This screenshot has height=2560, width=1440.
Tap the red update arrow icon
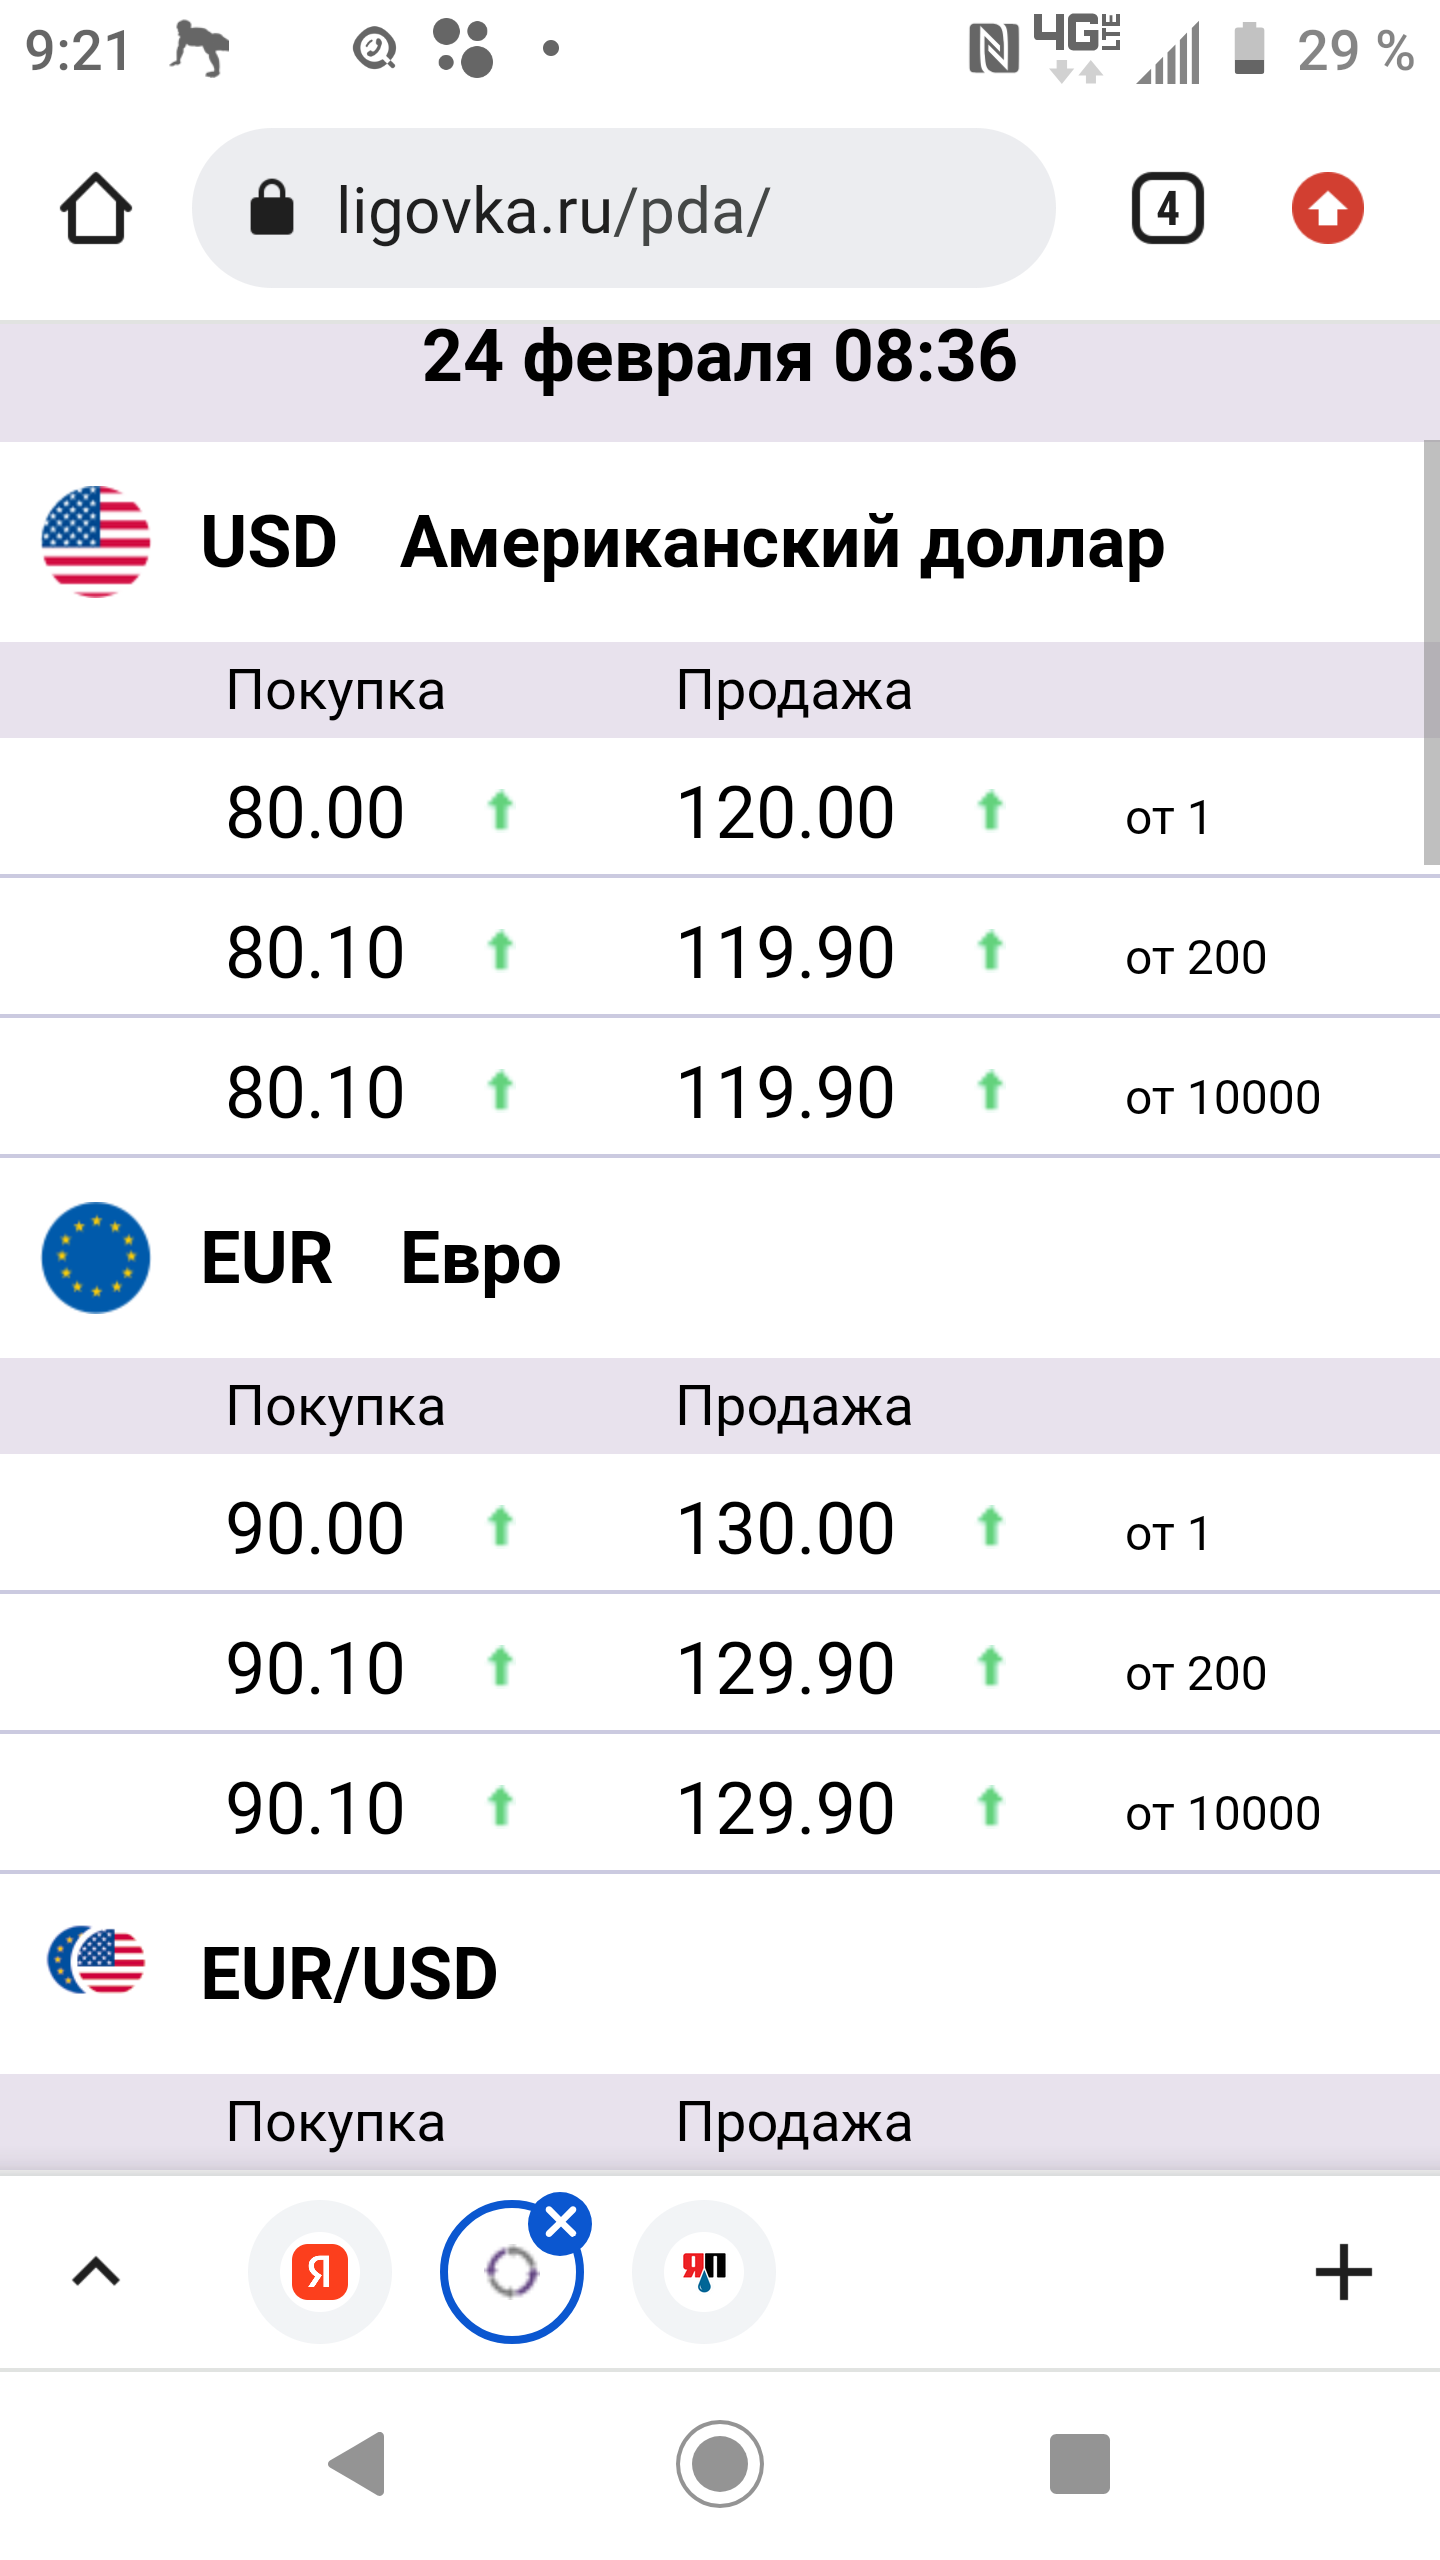pos(1327,209)
